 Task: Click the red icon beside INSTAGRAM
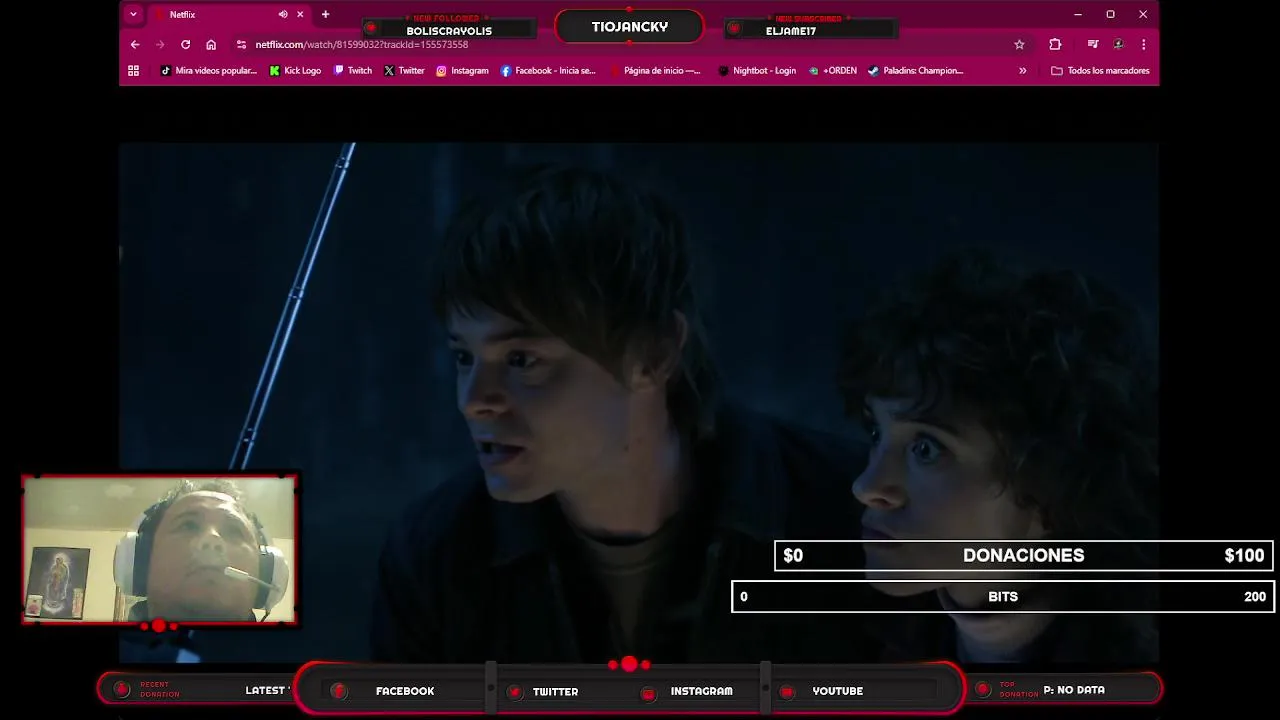coord(648,694)
